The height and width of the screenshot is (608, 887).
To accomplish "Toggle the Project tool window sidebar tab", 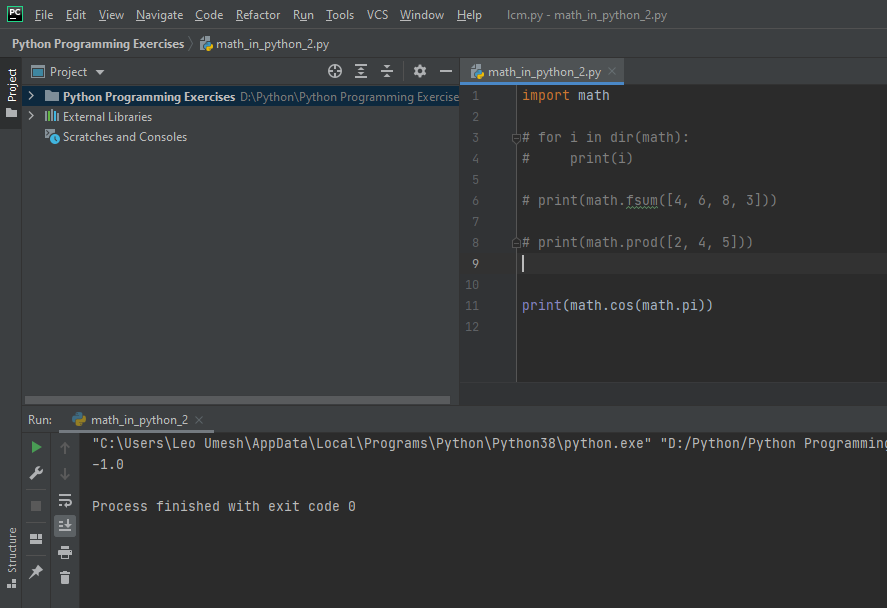I will (x=12, y=93).
